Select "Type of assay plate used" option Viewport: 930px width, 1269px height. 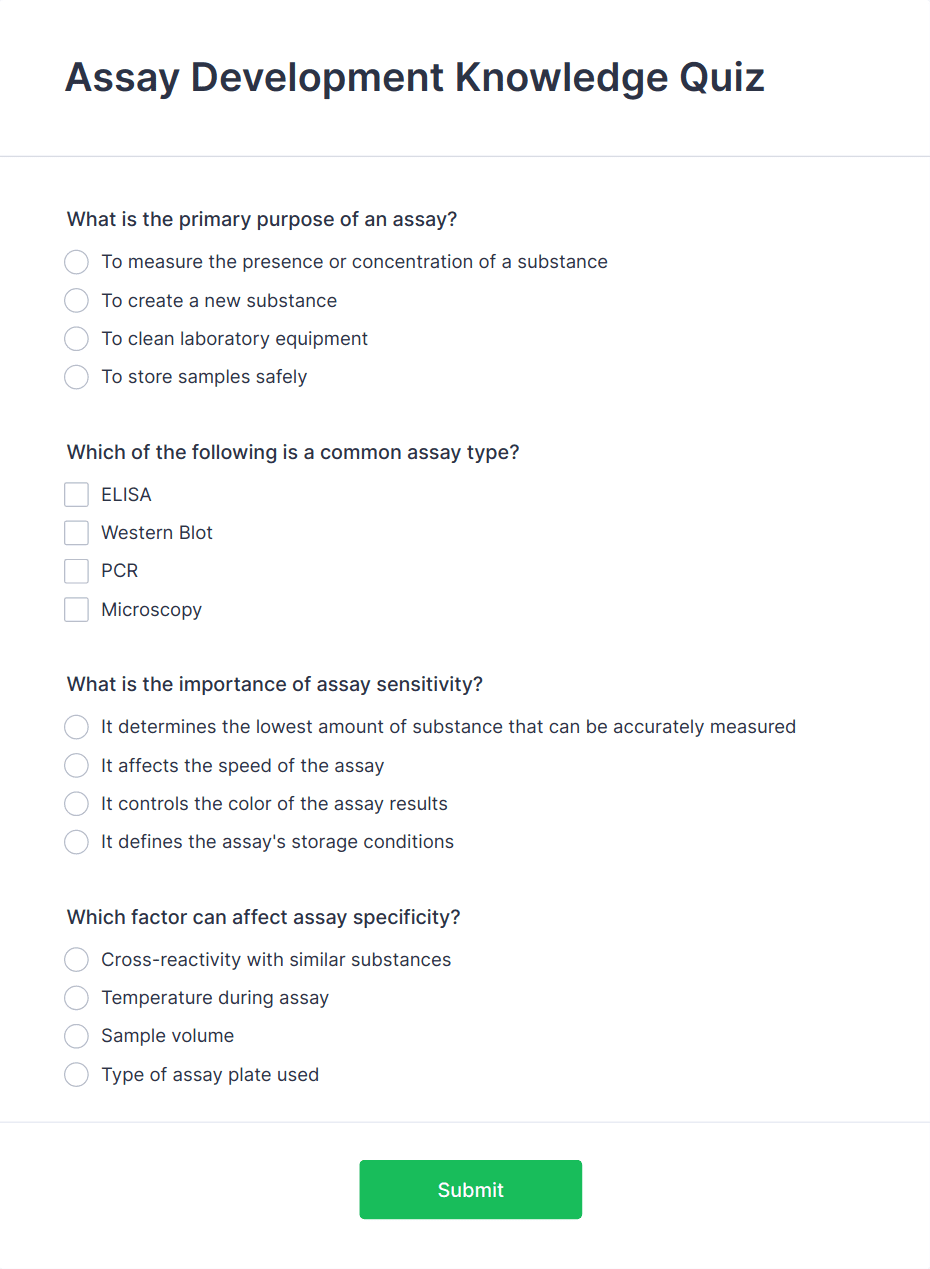pos(76,1074)
